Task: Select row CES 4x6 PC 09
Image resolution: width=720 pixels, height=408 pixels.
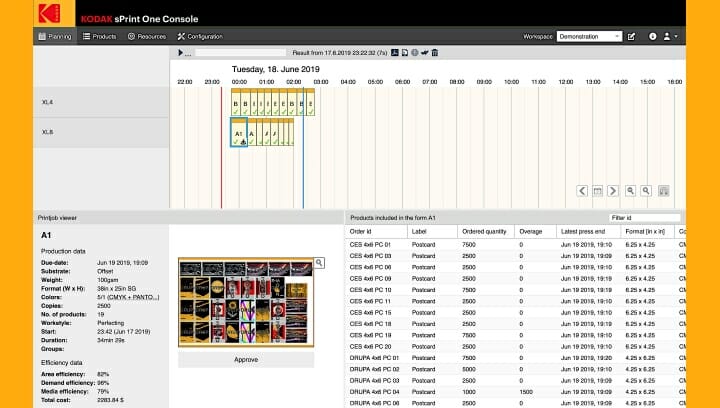Action: coord(515,279)
